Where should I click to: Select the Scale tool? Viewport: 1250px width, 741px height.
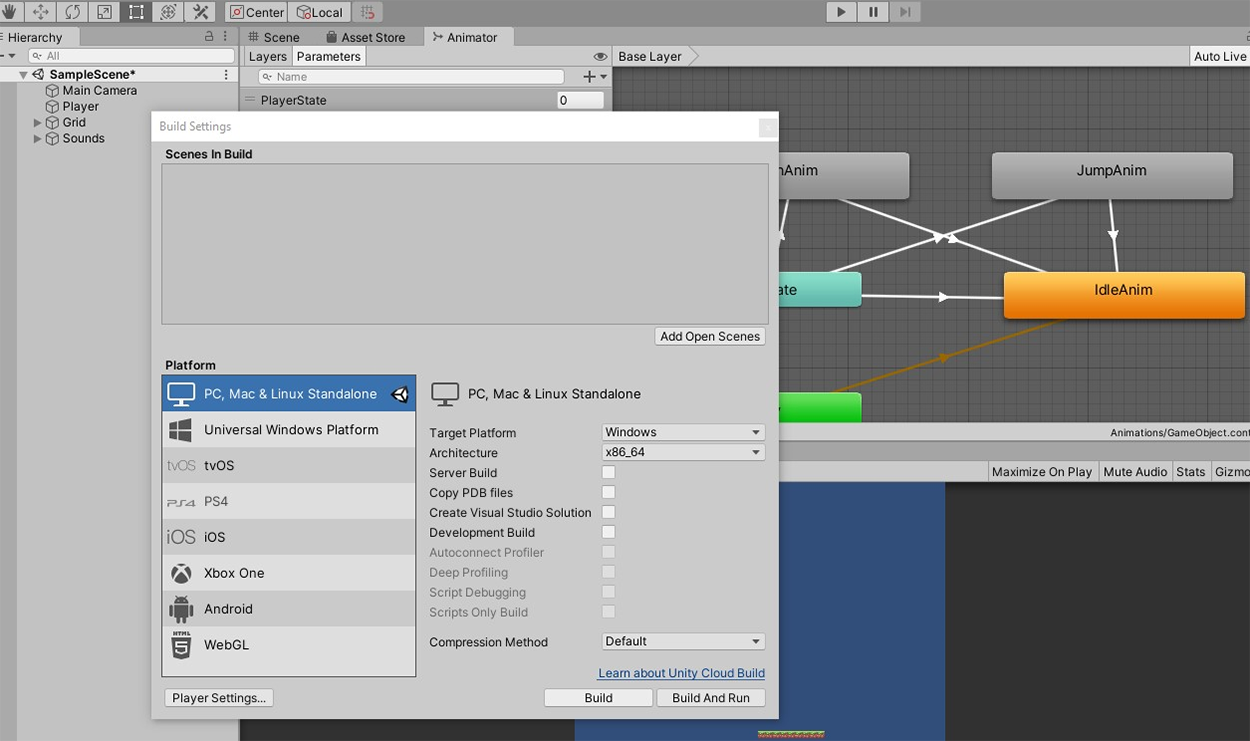tap(105, 12)
